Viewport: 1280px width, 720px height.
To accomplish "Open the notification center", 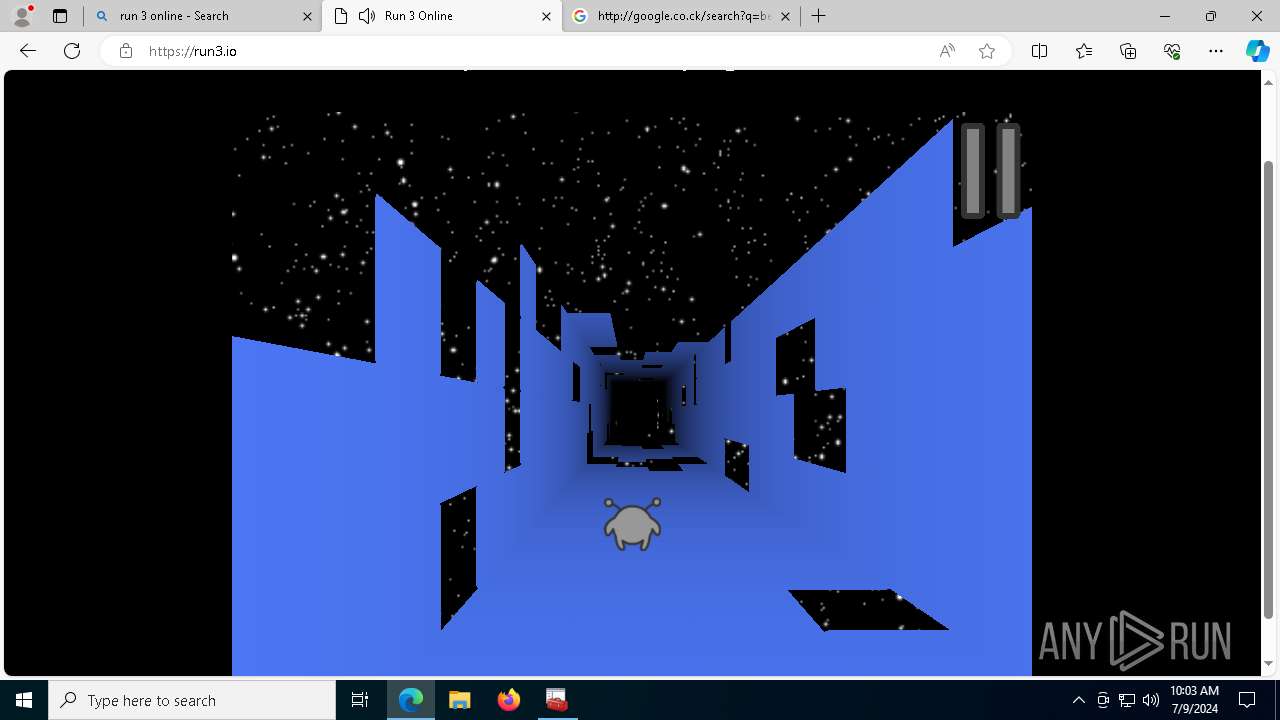I will [1248, 700].
